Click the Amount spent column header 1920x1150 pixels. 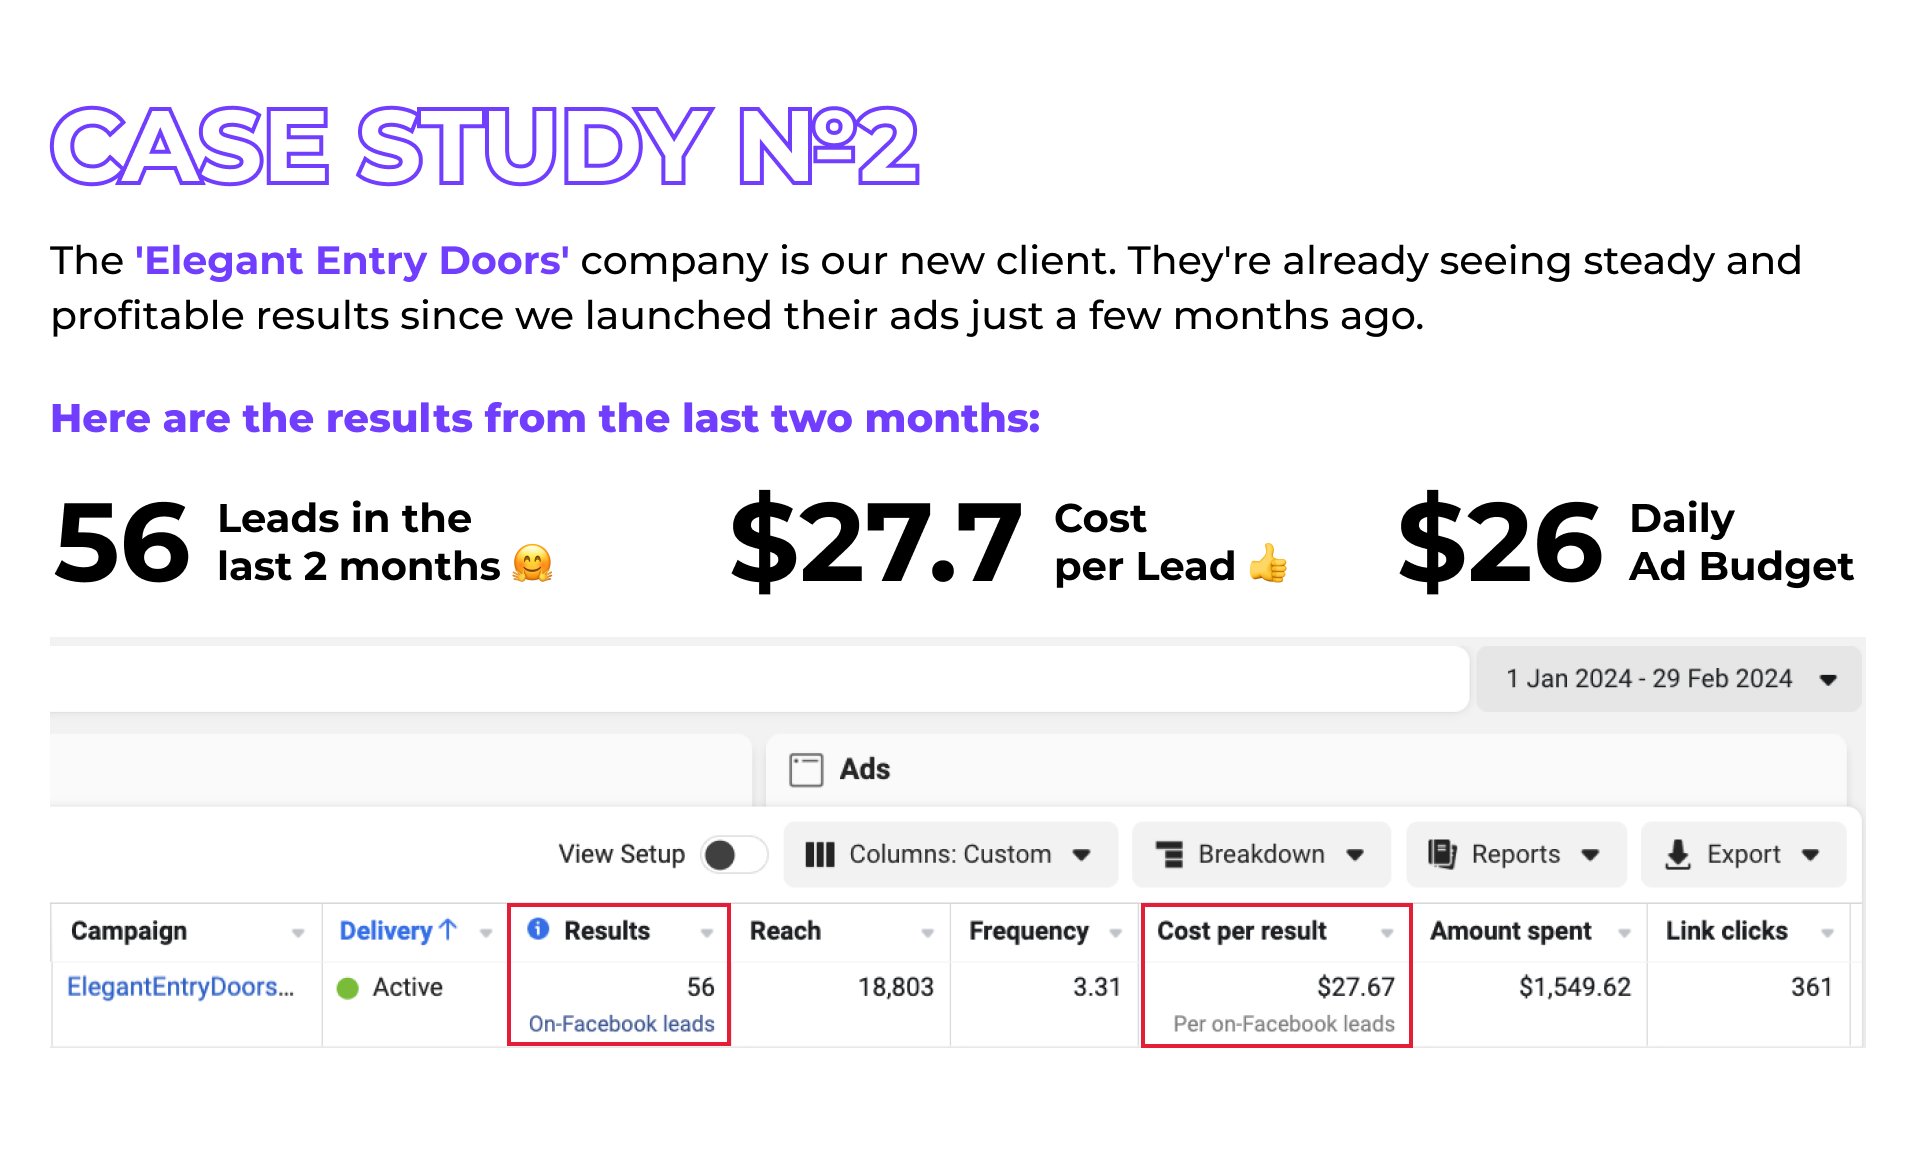click(x=1510, y=931)
